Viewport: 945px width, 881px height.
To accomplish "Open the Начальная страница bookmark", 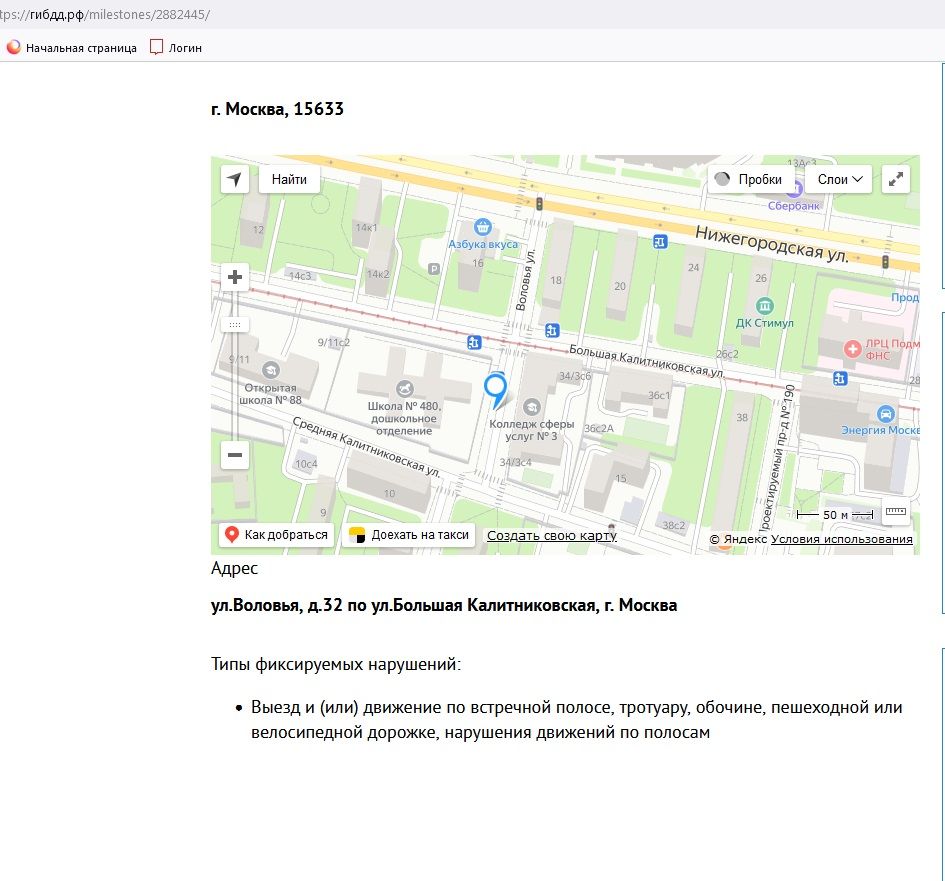I will (x=72, y=47).
